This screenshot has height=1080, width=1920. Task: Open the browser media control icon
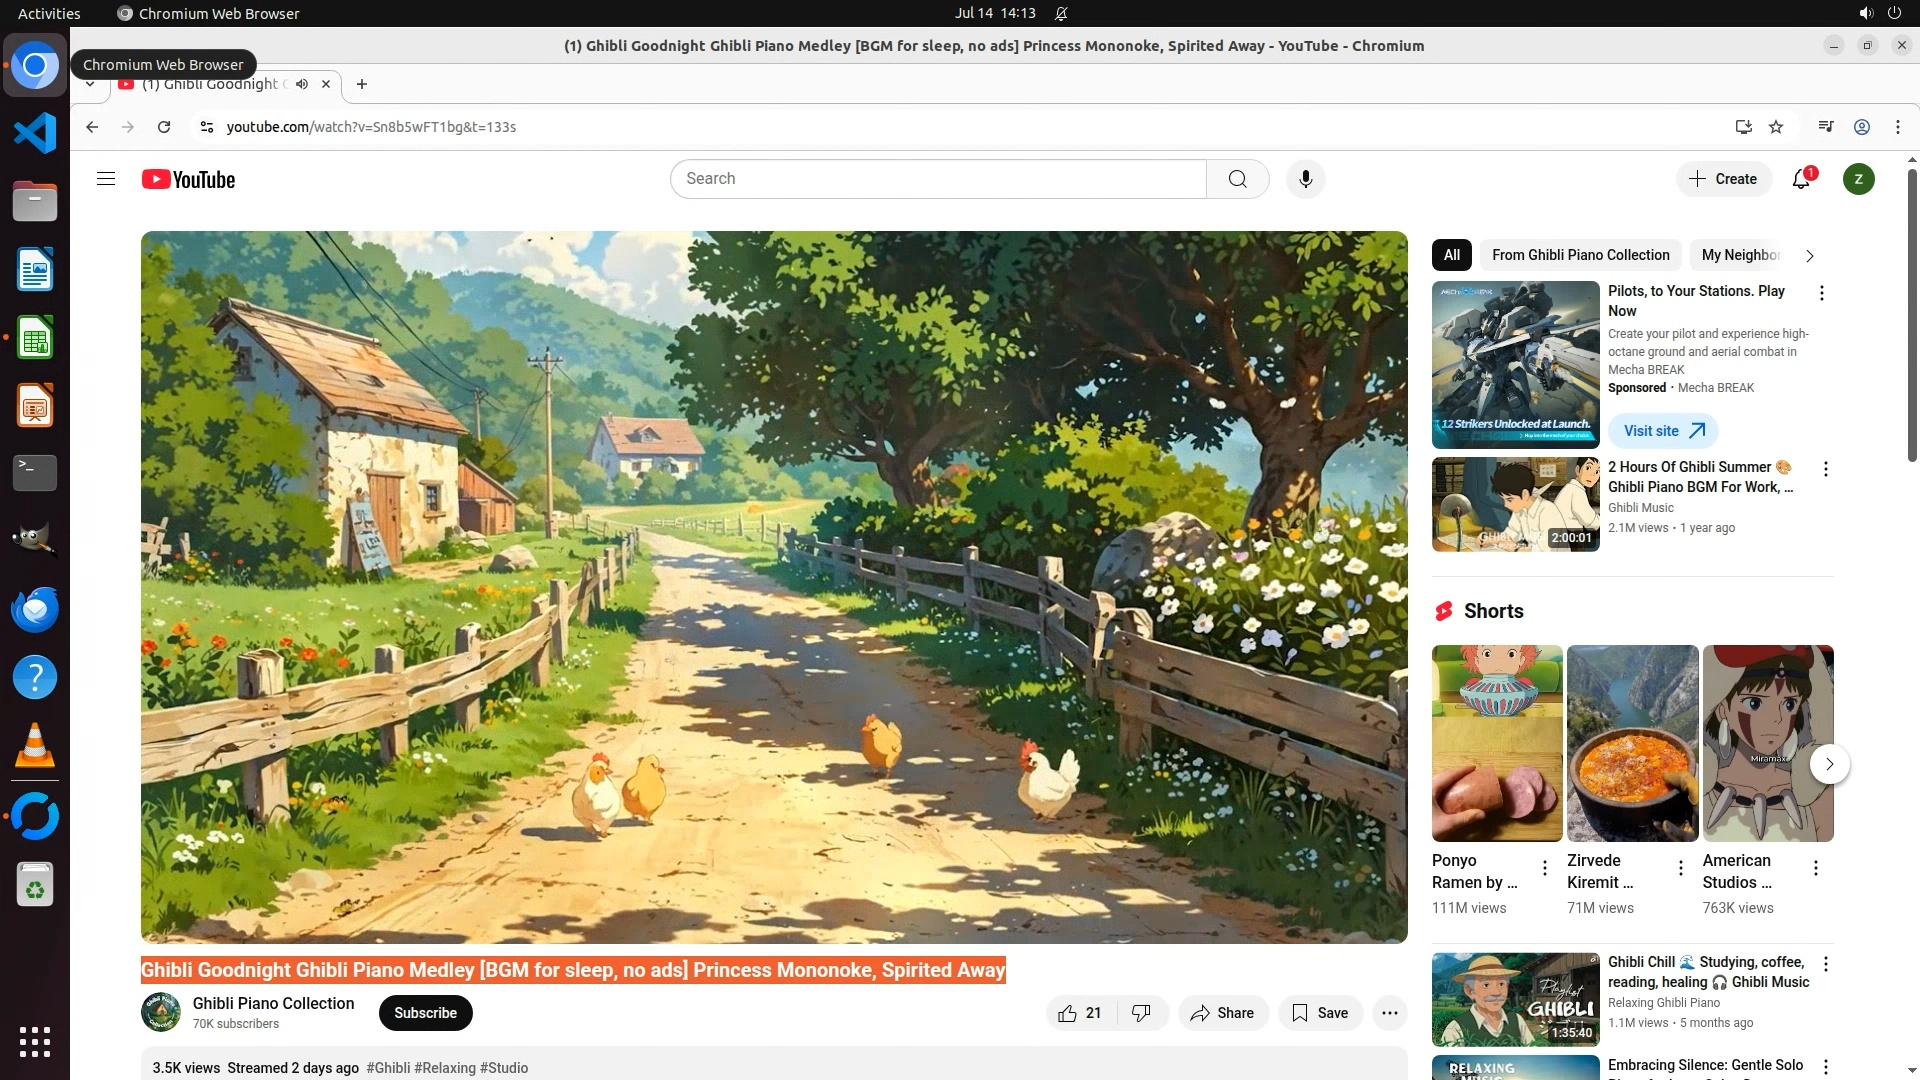tap(1826, 127)
